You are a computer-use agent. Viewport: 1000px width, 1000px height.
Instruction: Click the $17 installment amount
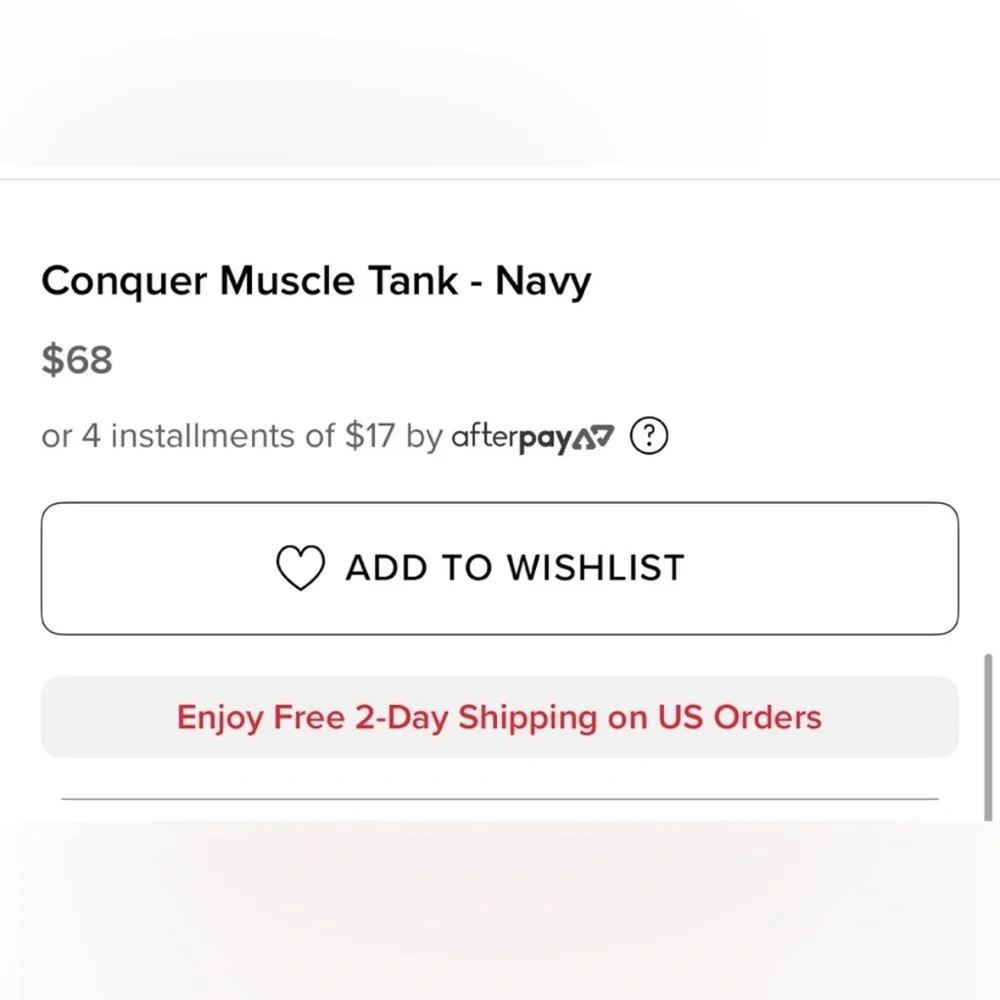click(x=370, y=436)
